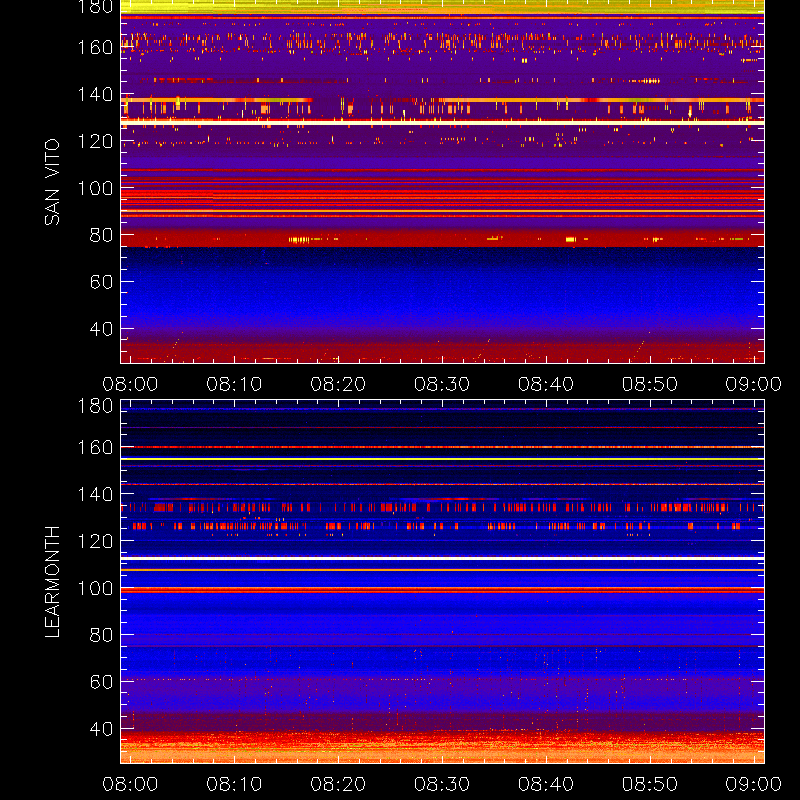This screenshot has height=800, width=800.
Task: Select the 60 tick label on Learmonth axis
Action: (101, 682)
